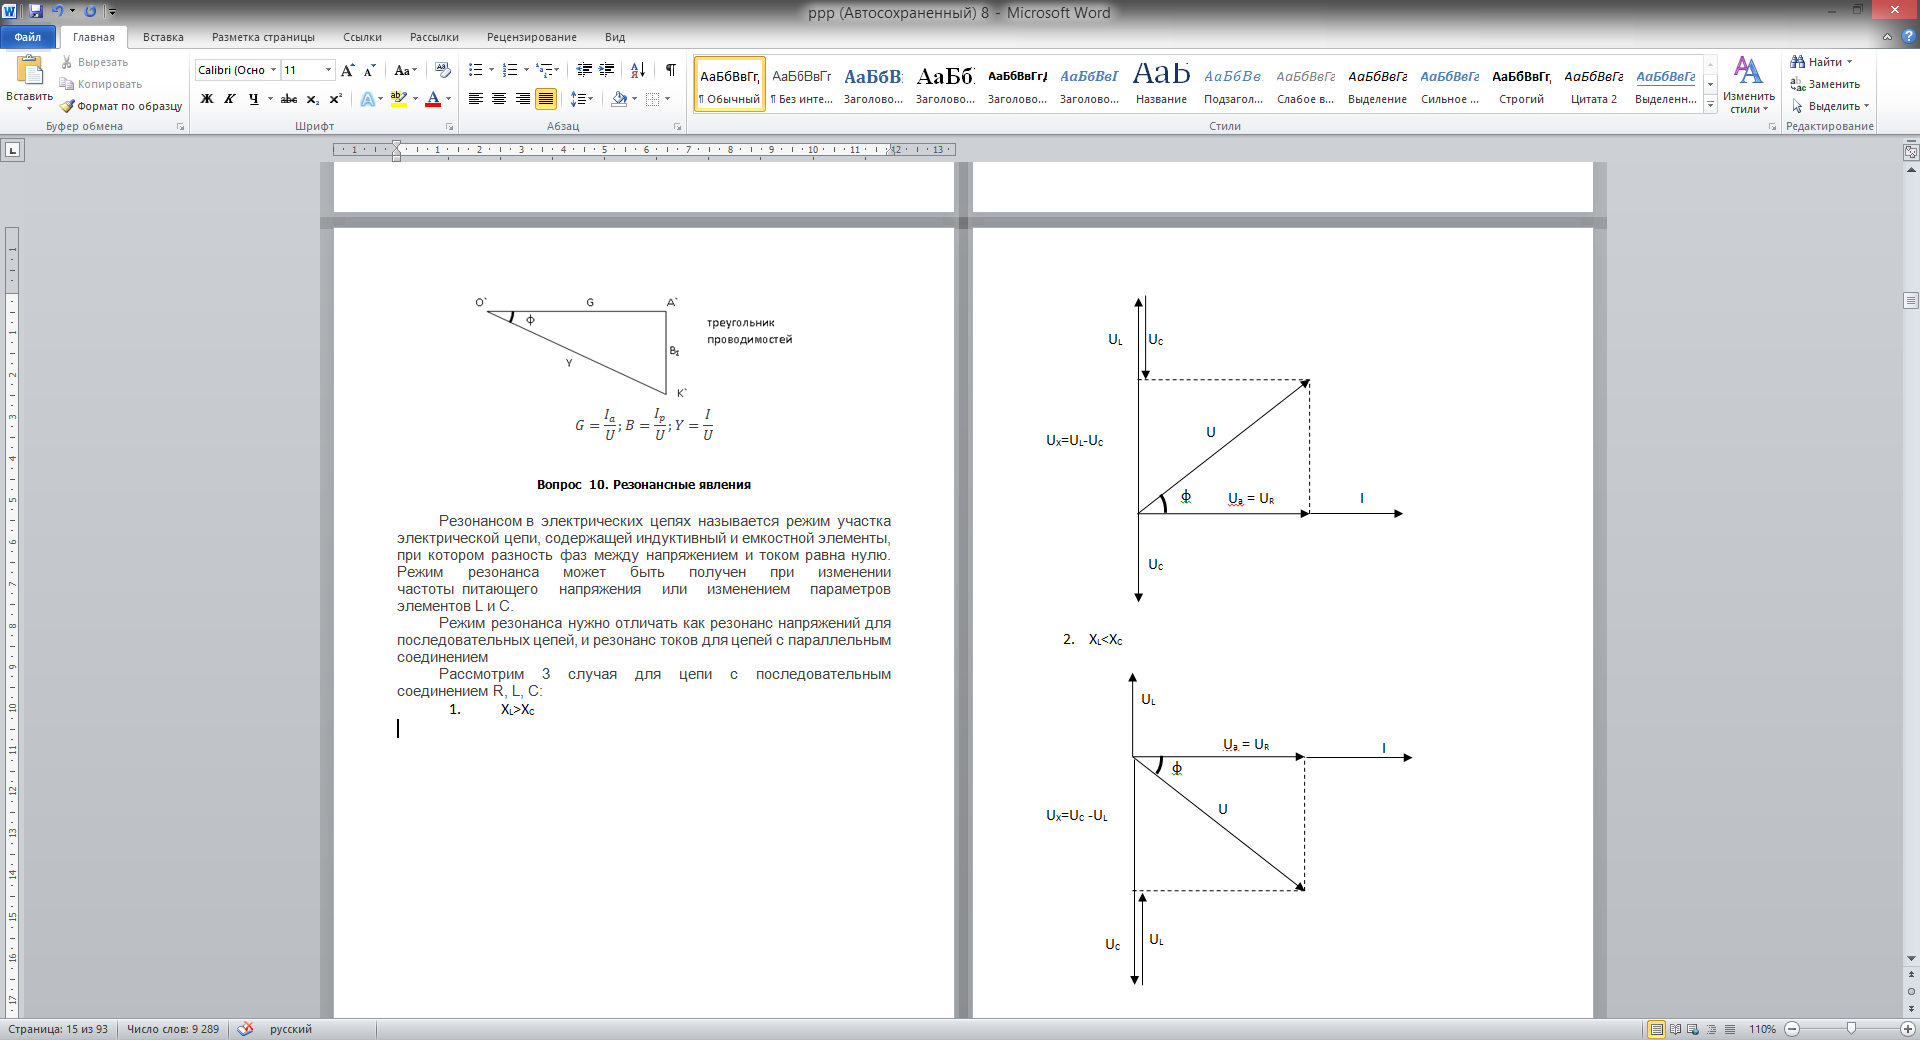The height and width of the screenshot is (1040, 1920).
Task: Click Clear Formatting eraser icon
Action: (x=443, y=70)
